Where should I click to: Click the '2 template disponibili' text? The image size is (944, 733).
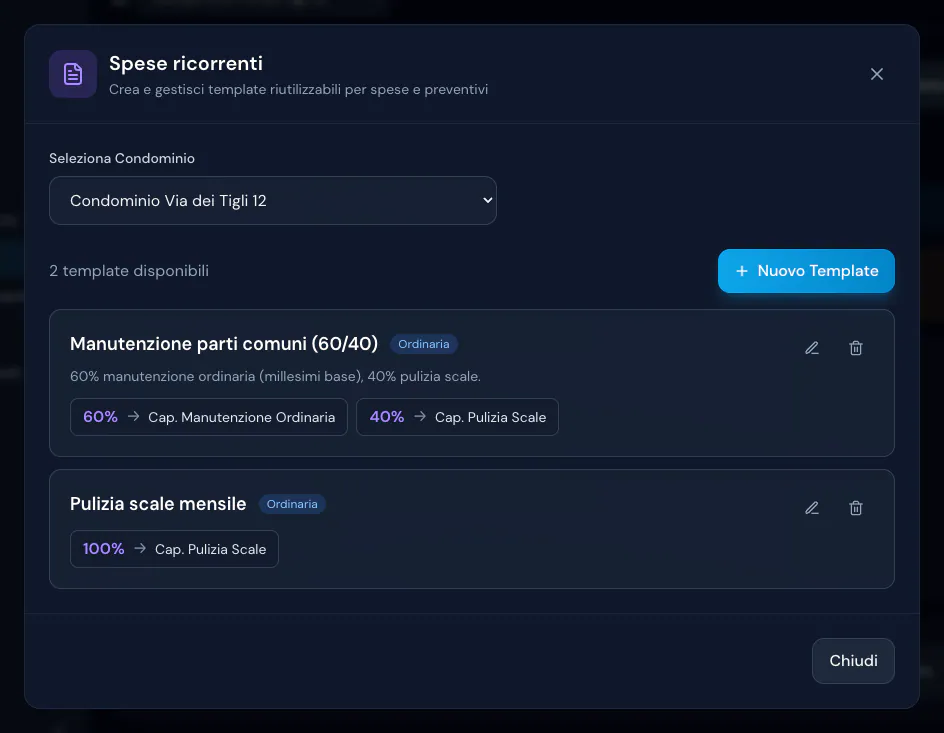129,271
